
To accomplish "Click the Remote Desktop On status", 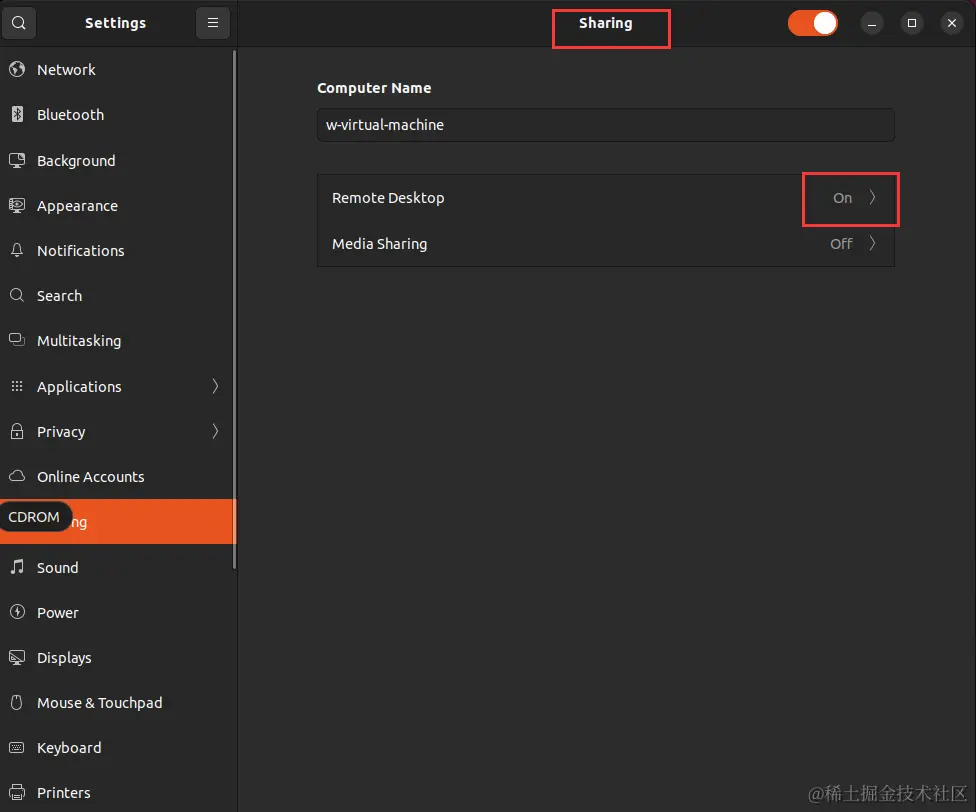I will coord(842,198).
